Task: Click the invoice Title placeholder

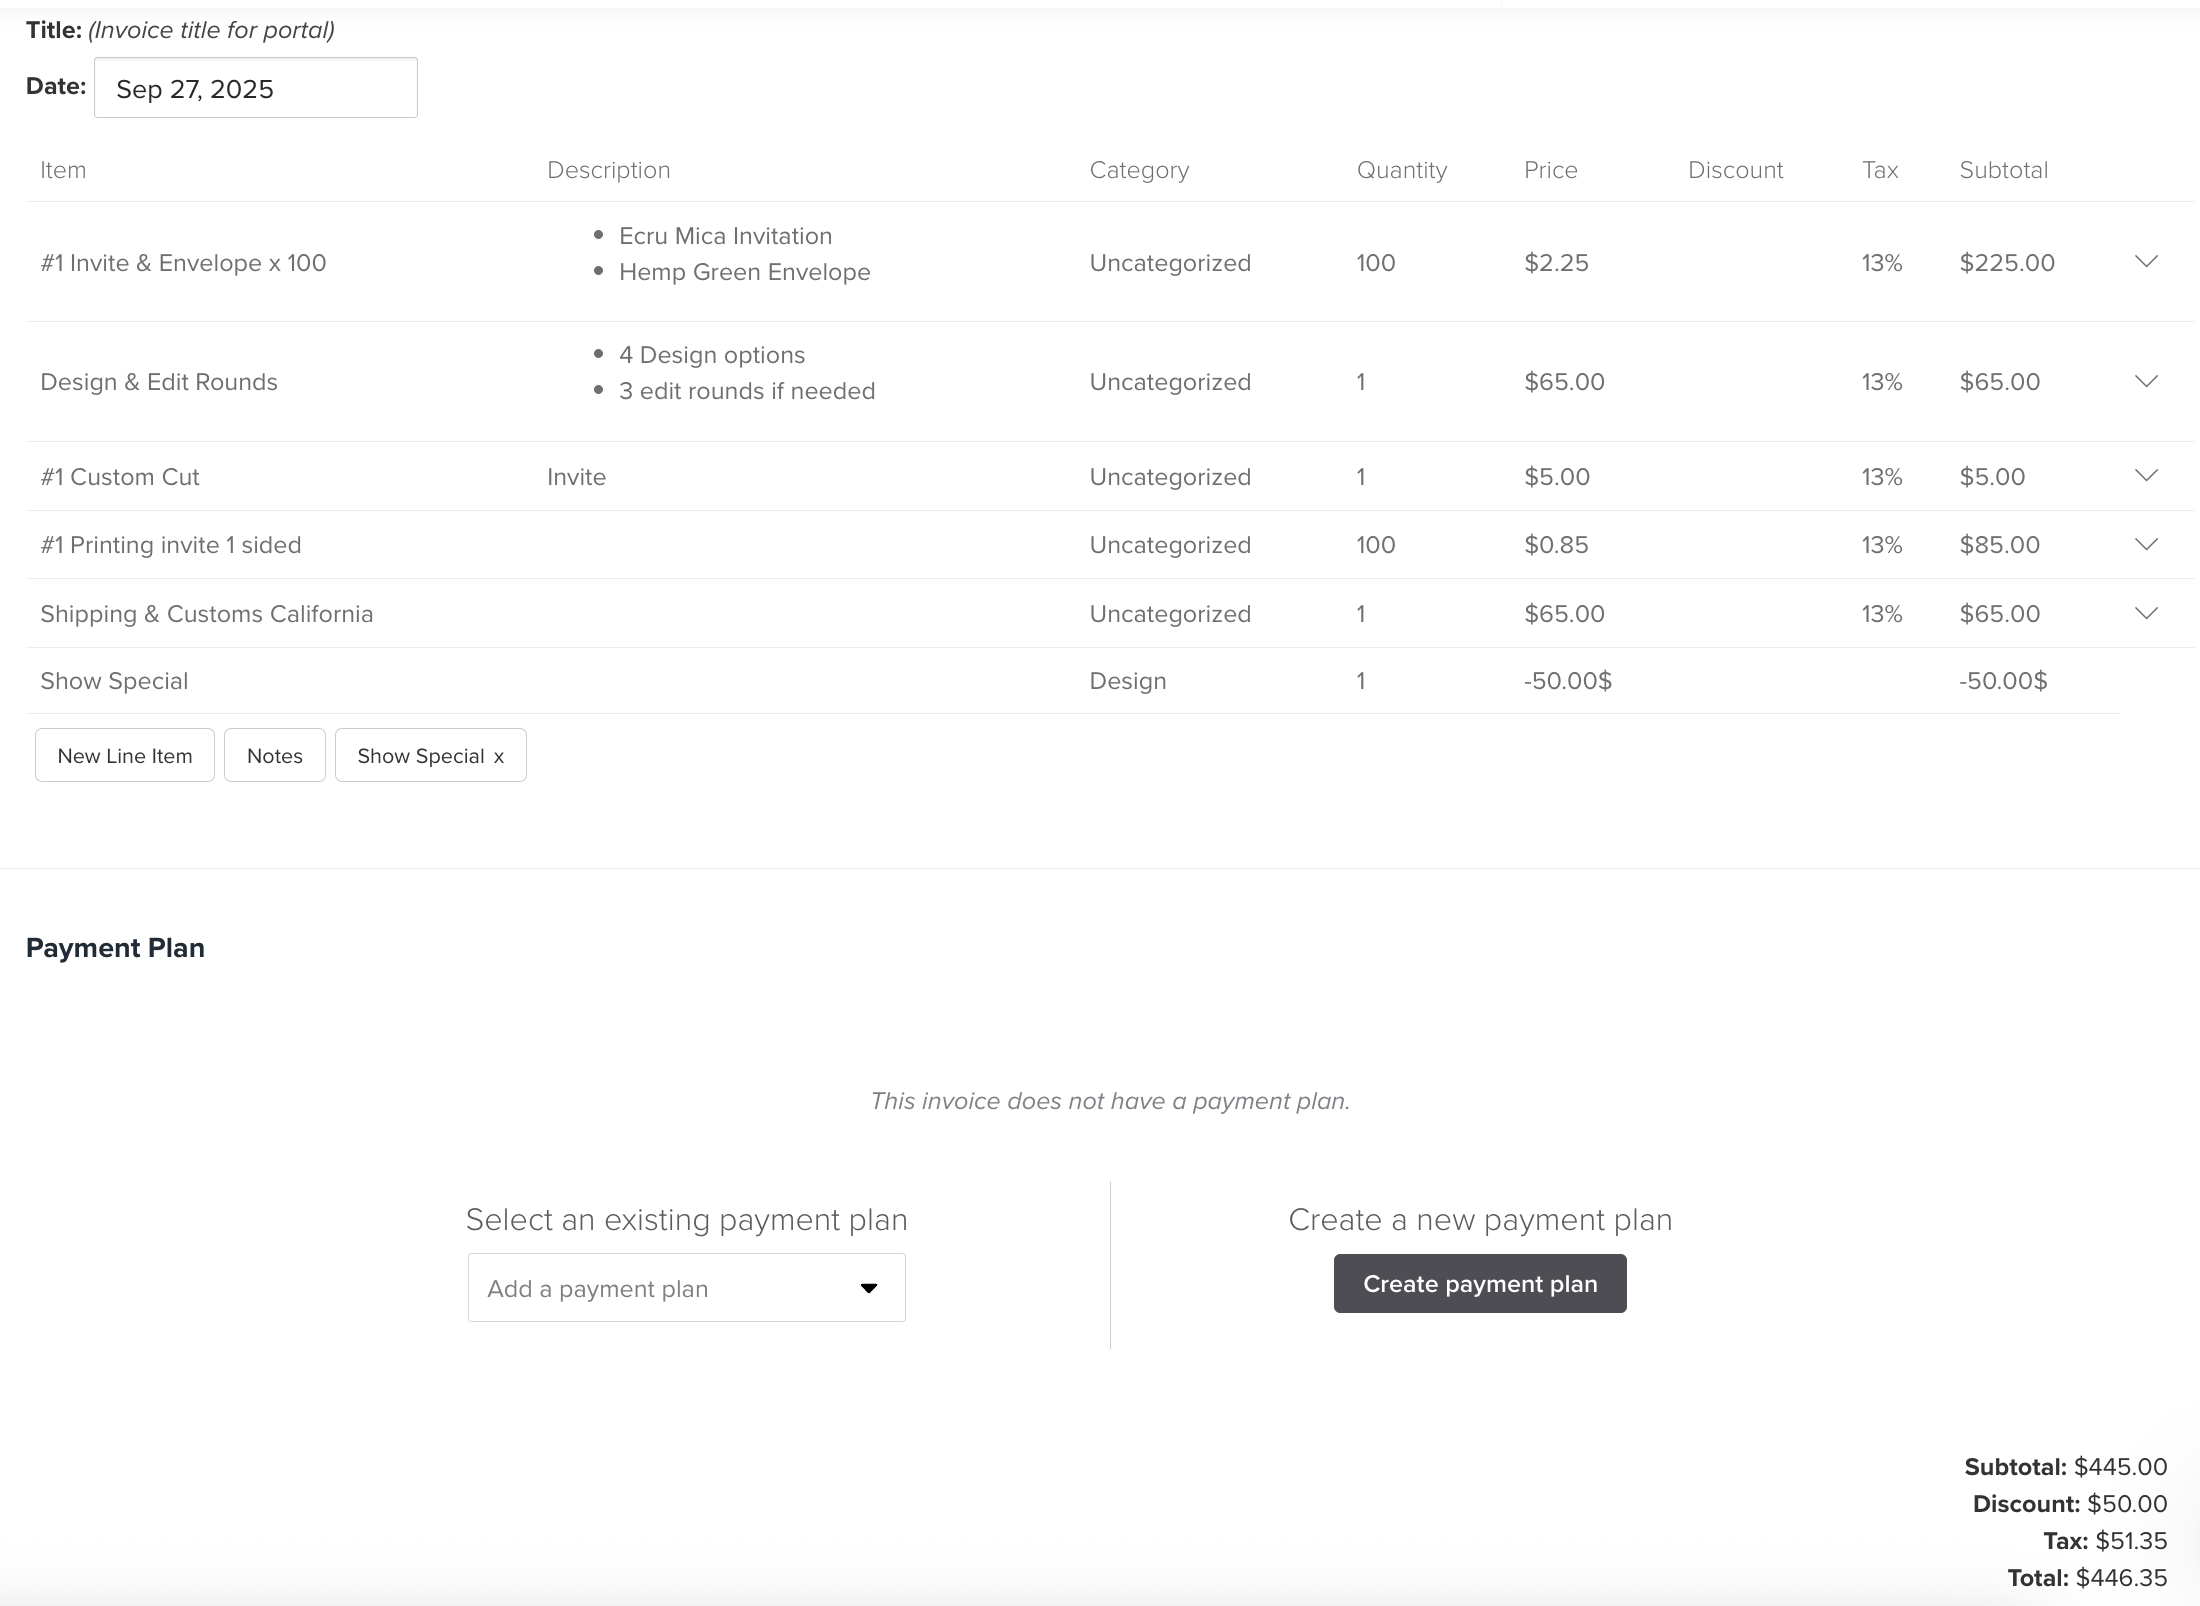Action: point(210,29)
